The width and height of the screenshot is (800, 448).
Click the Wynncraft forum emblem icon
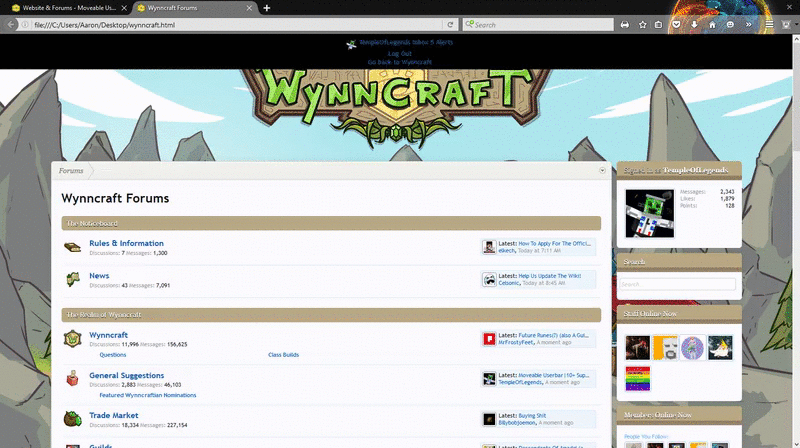tap(72, 339)
